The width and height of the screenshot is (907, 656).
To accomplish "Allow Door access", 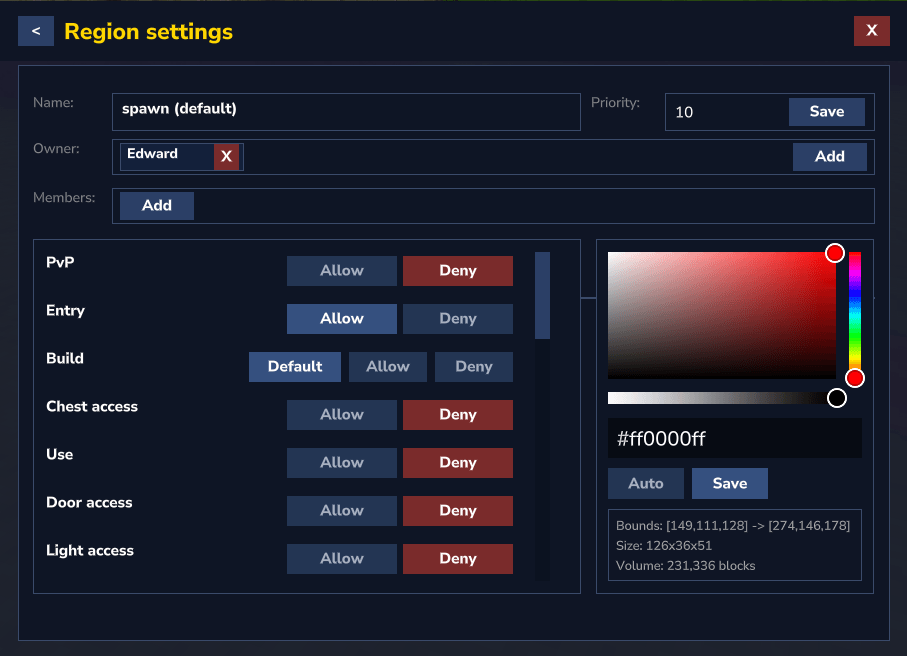I will 341,511.
